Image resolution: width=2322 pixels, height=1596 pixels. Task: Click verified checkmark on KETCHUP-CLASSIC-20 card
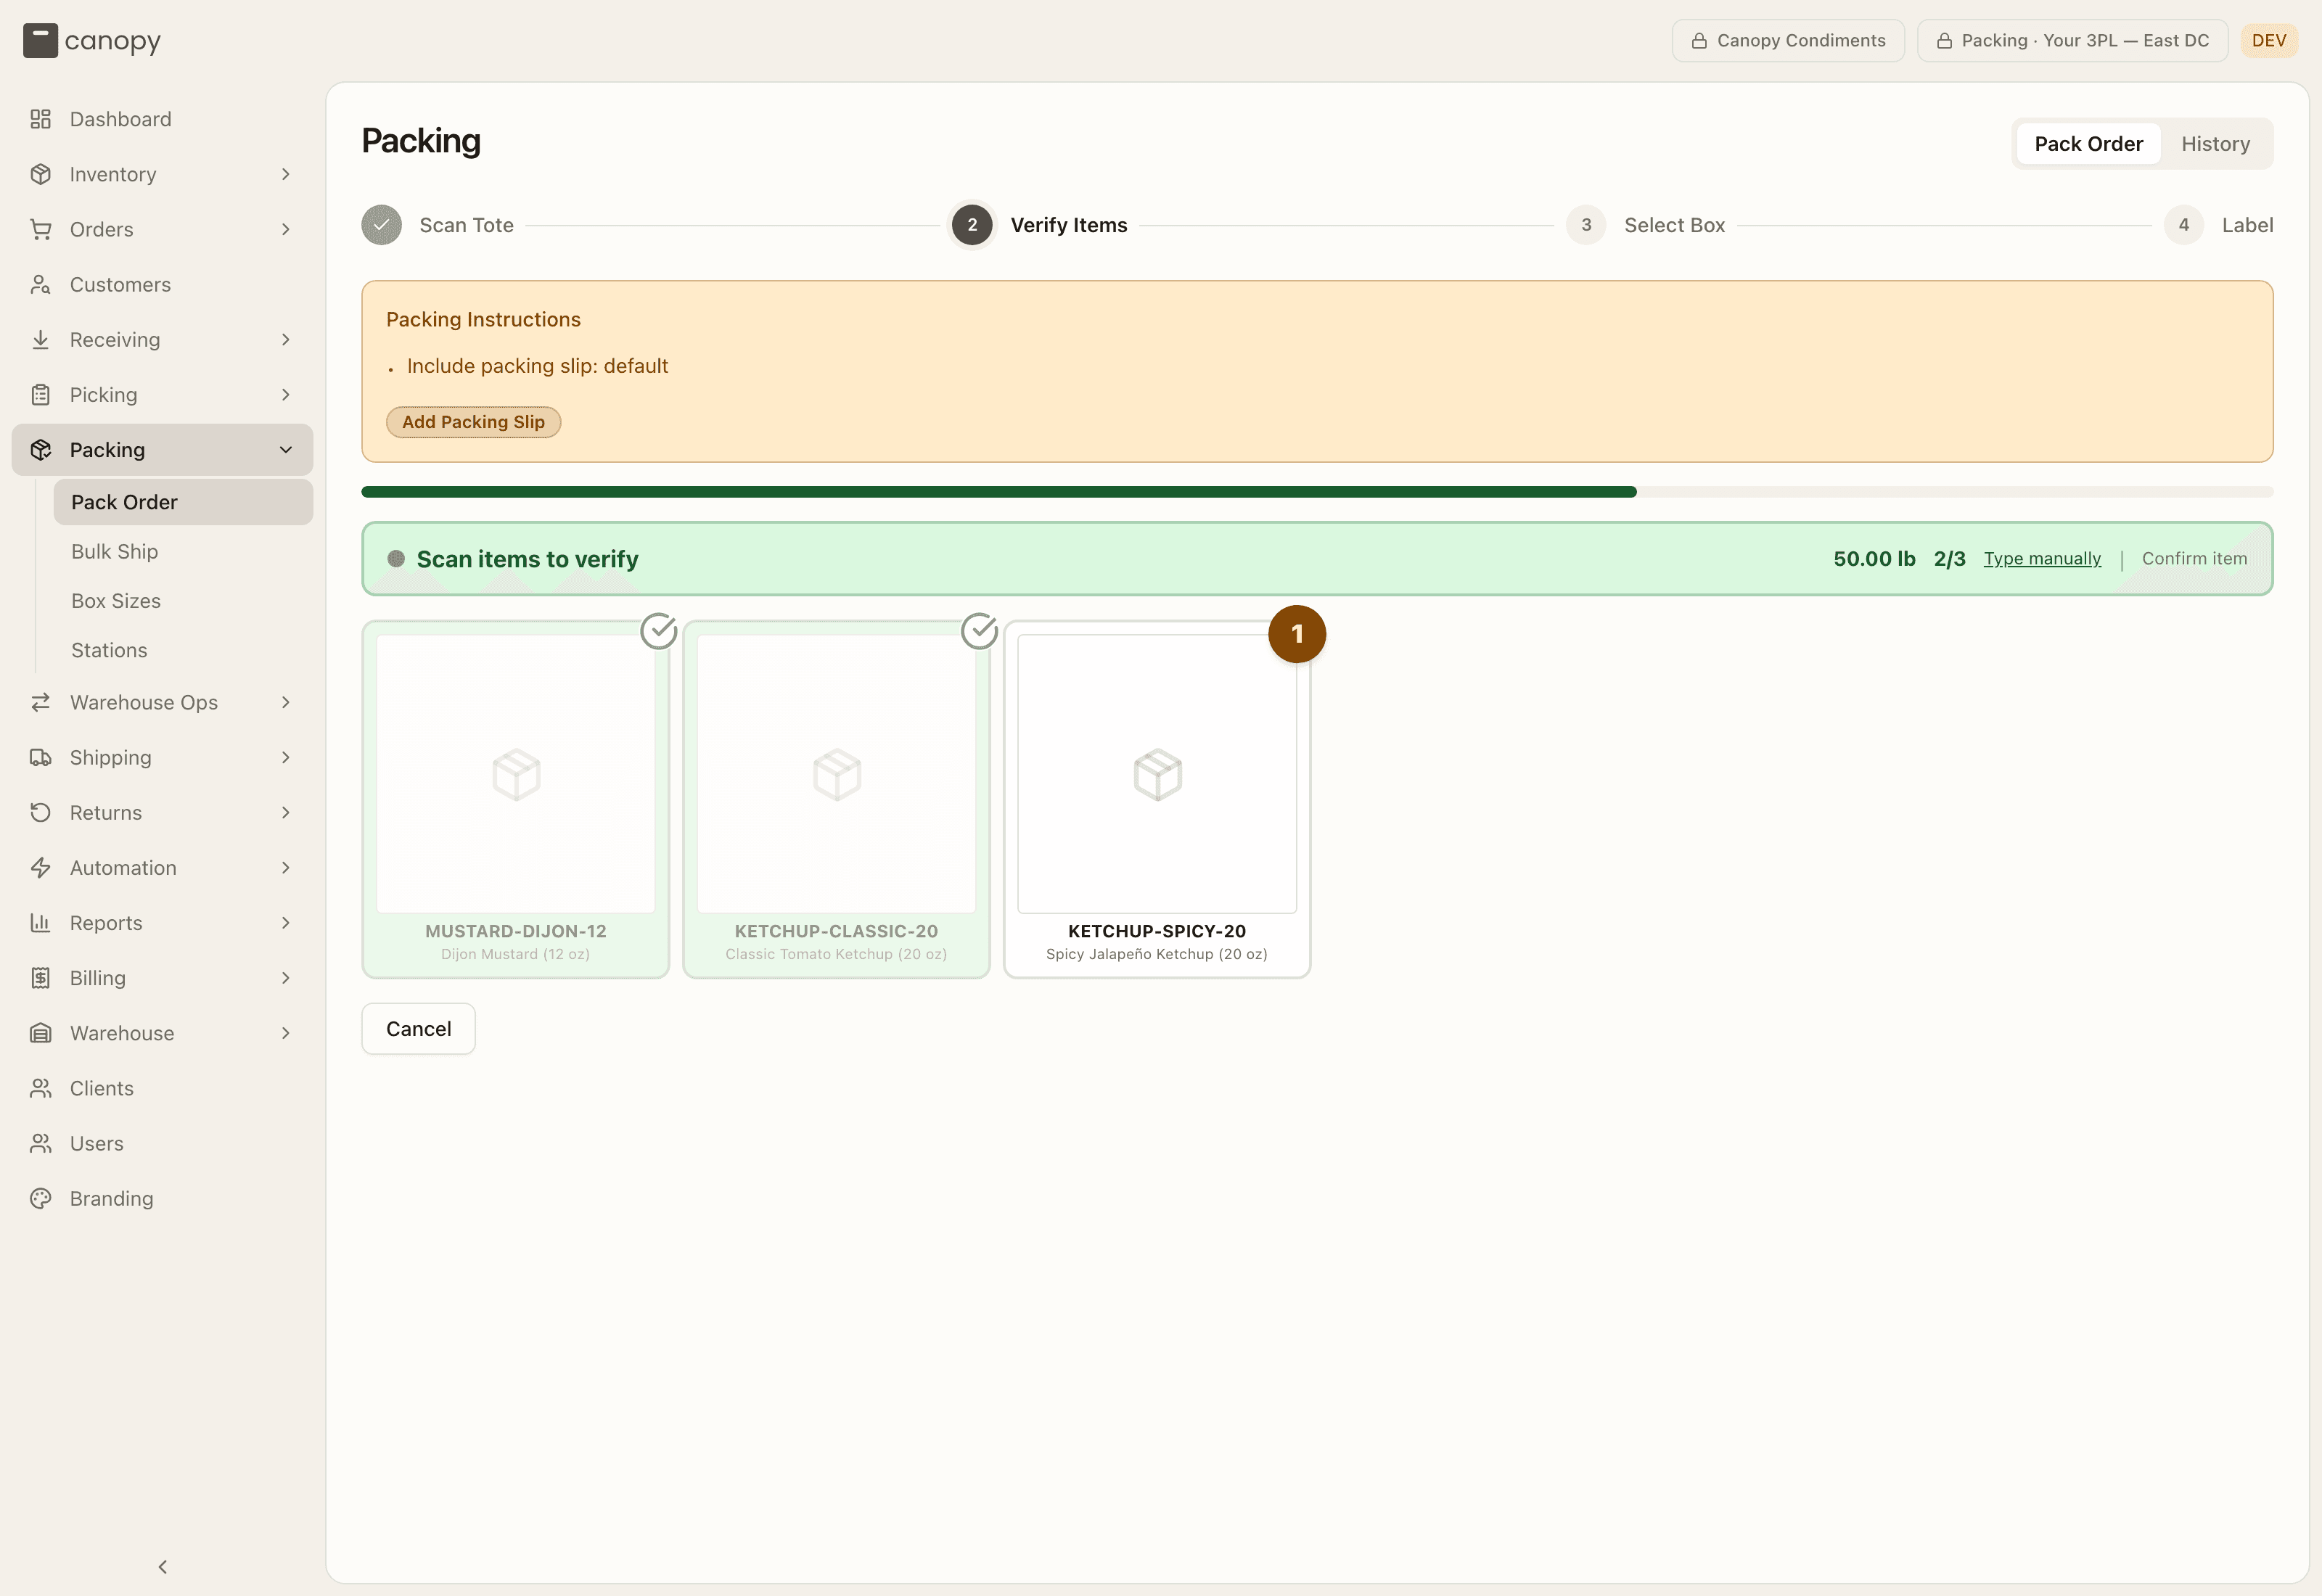tap(980, 631)
